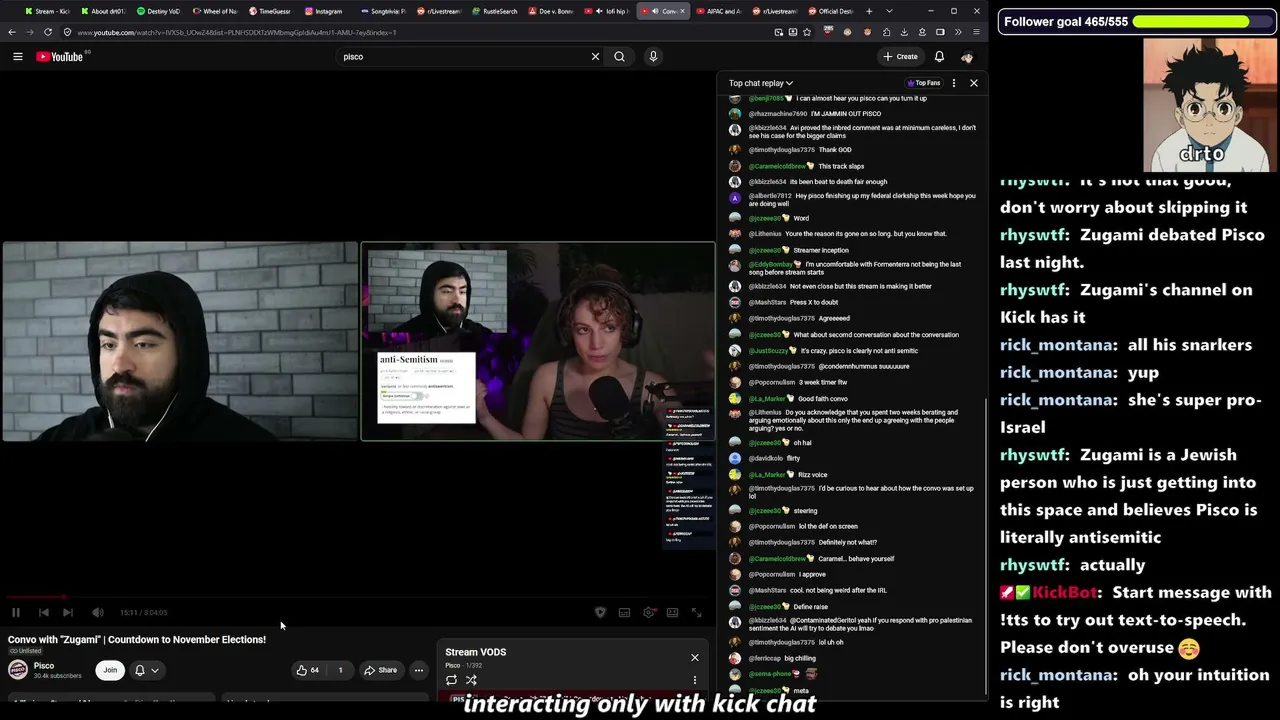This screenshot has height=720, width=1280.
Task: Open the Create button menu
Action: (x=900, y=57)
